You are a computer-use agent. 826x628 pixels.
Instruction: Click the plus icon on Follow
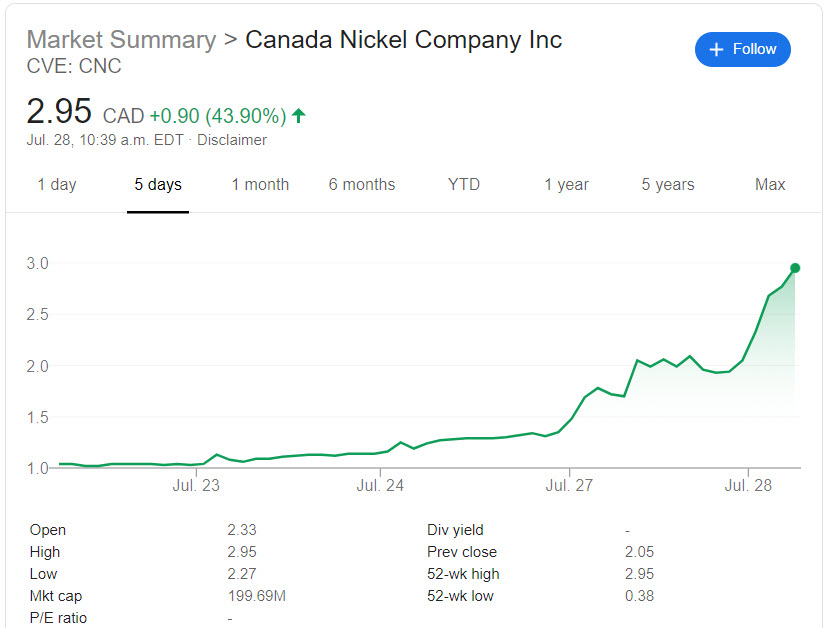[x=716, y=49]
